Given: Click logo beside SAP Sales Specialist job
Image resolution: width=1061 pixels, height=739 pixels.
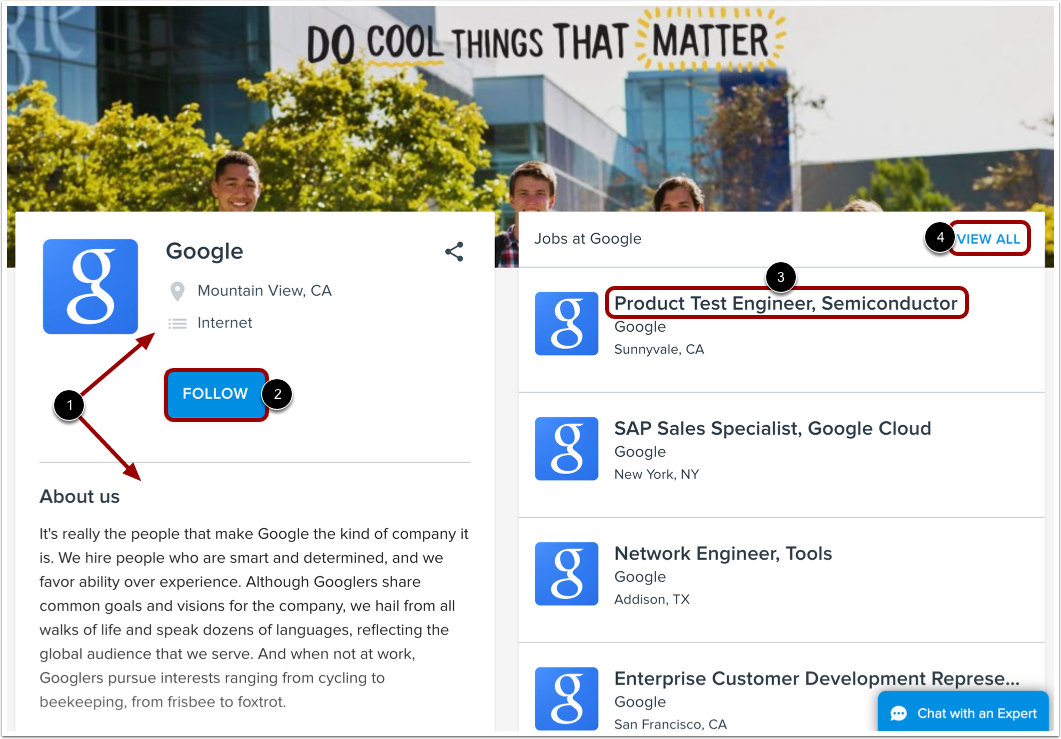Looking at the screenshot, I should pos(566,449).
